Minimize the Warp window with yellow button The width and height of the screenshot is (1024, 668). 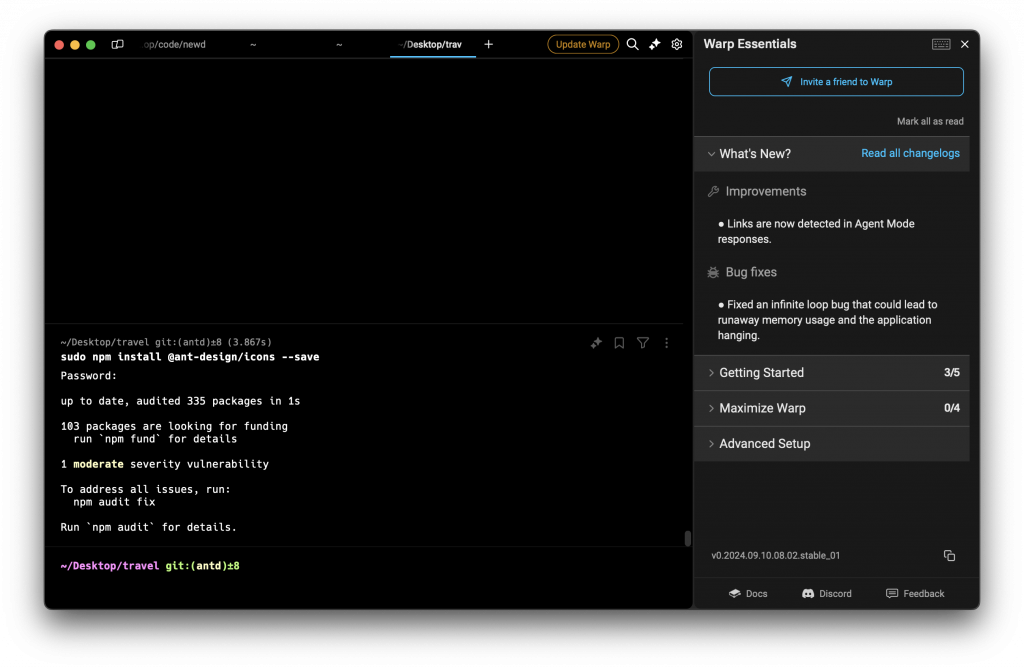coord(74,44)
